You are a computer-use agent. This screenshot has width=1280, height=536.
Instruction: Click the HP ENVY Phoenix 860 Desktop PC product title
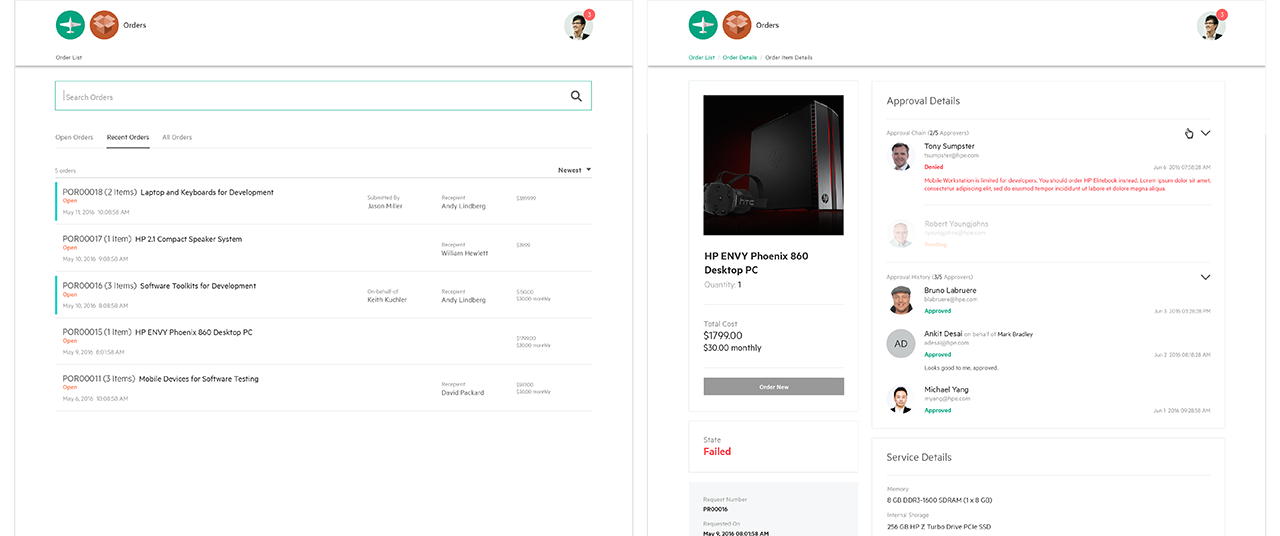756,263
